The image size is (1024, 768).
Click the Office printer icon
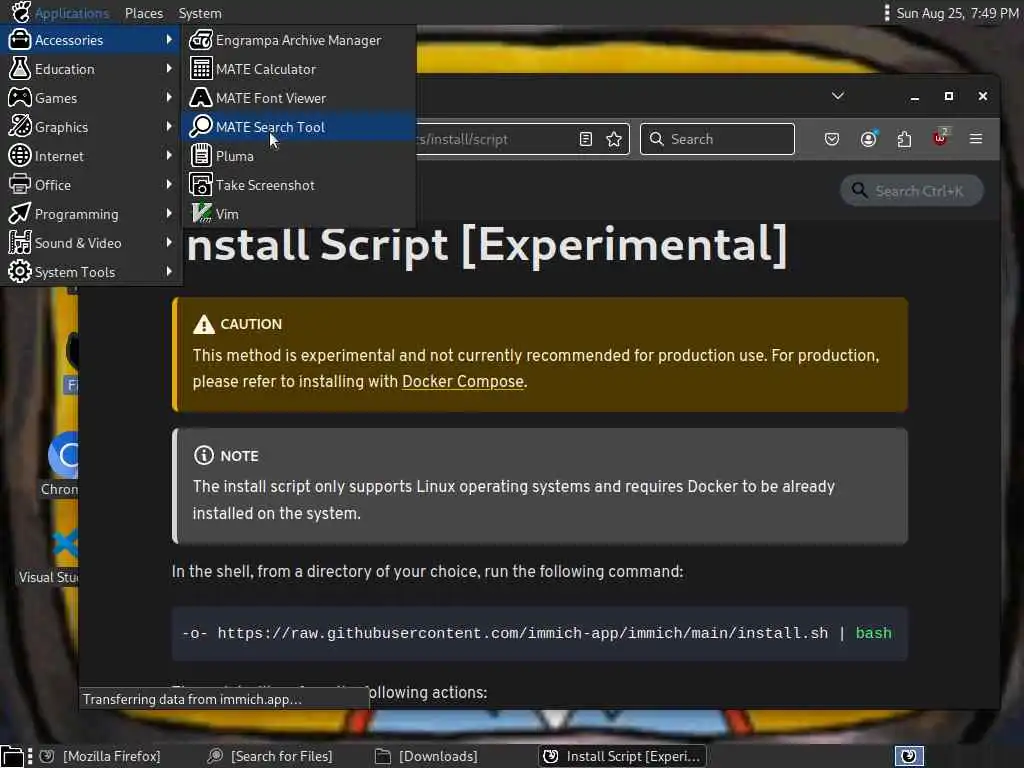click(20, 185)
